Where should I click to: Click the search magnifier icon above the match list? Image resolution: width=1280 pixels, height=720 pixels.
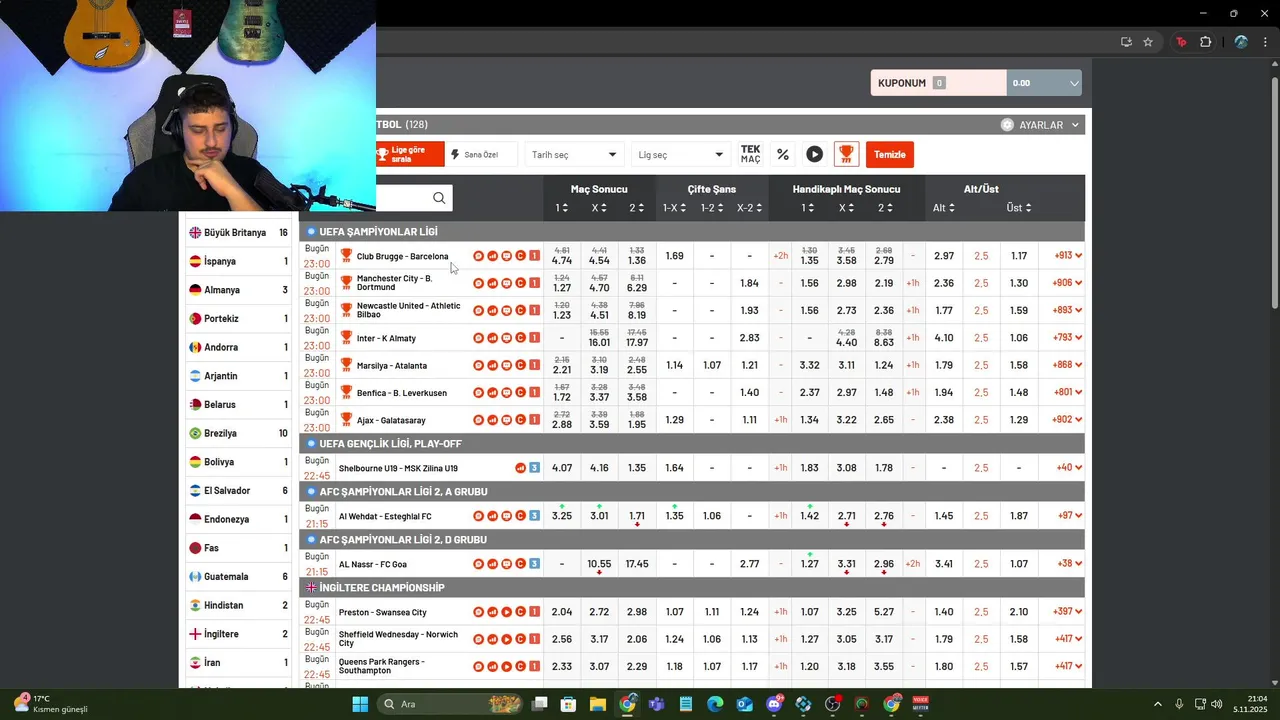click(439, 198)
